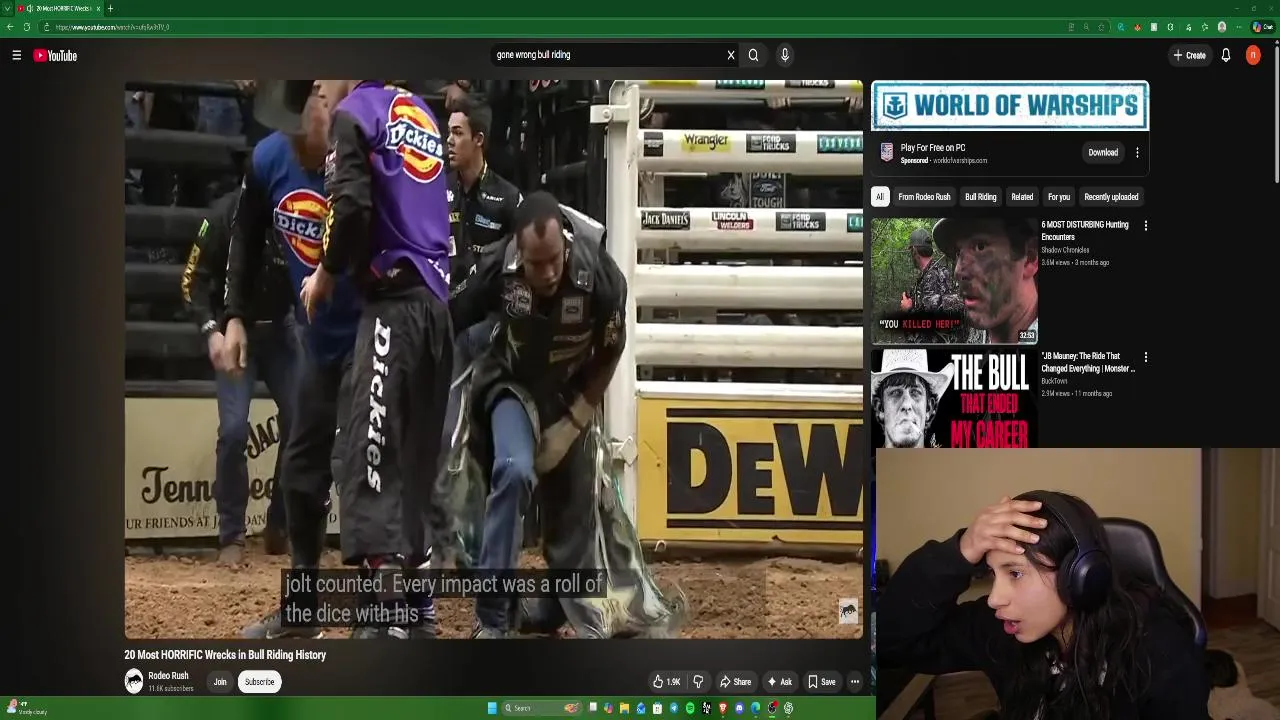Open World of Warships ad banner
1280x720 pixels.
pos(1010,106)
